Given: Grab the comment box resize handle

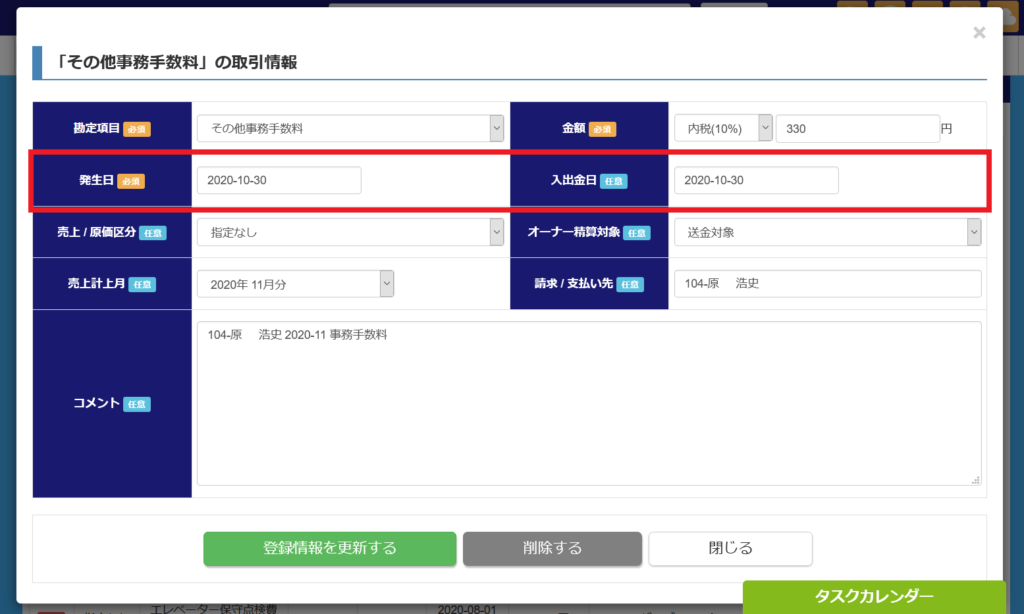Looking at the screenshot, I should tap(975, 481).
